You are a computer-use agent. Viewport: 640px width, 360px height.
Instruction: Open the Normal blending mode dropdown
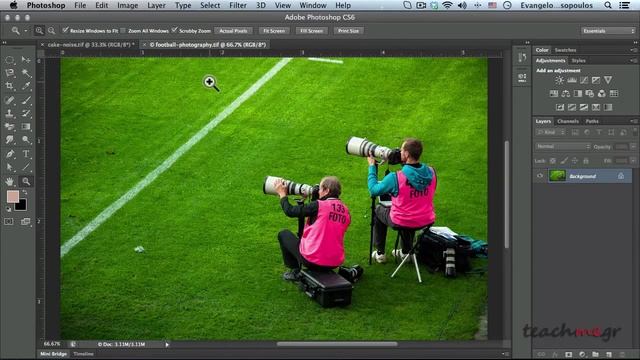pyautogui.click(x=563, y=147)
